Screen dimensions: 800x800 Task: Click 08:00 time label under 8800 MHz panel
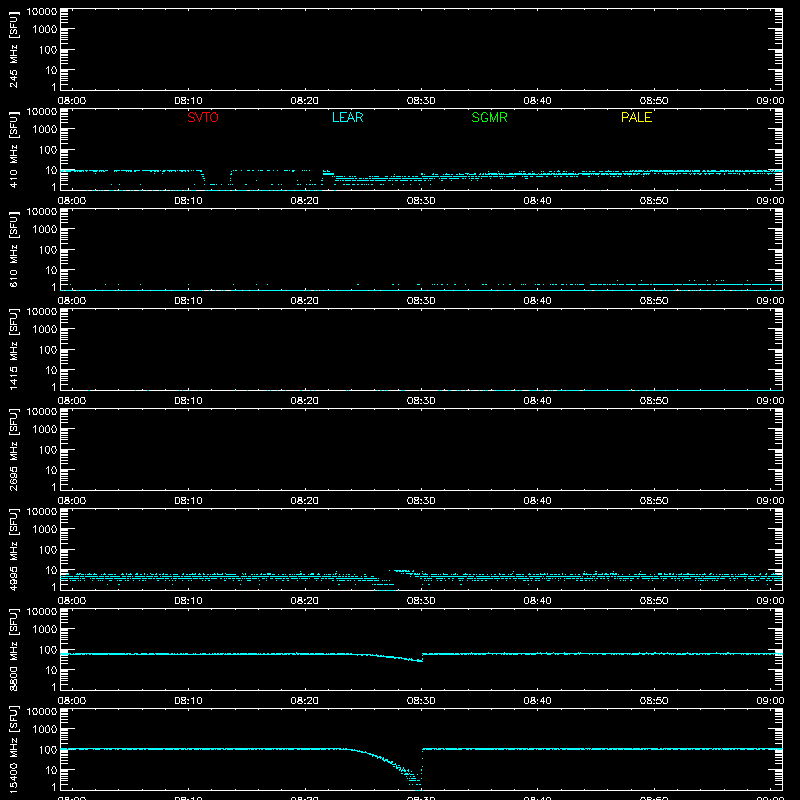coord(71,701)
